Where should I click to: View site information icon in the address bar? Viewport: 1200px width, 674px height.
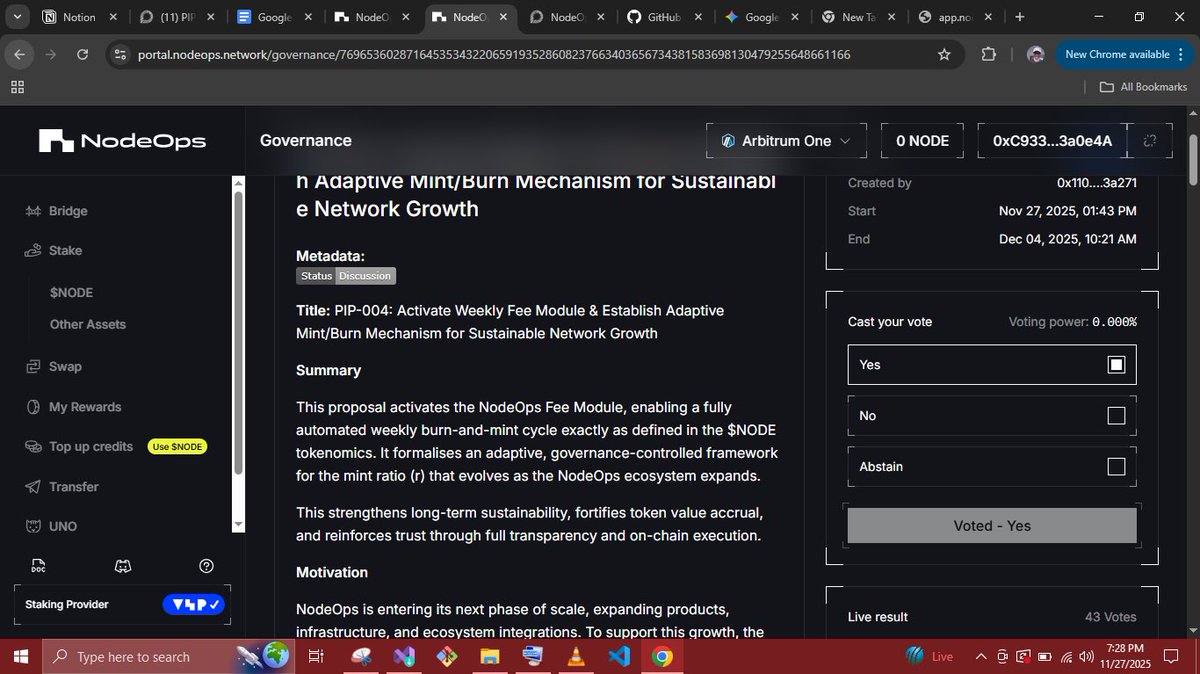tap(120, 54)
